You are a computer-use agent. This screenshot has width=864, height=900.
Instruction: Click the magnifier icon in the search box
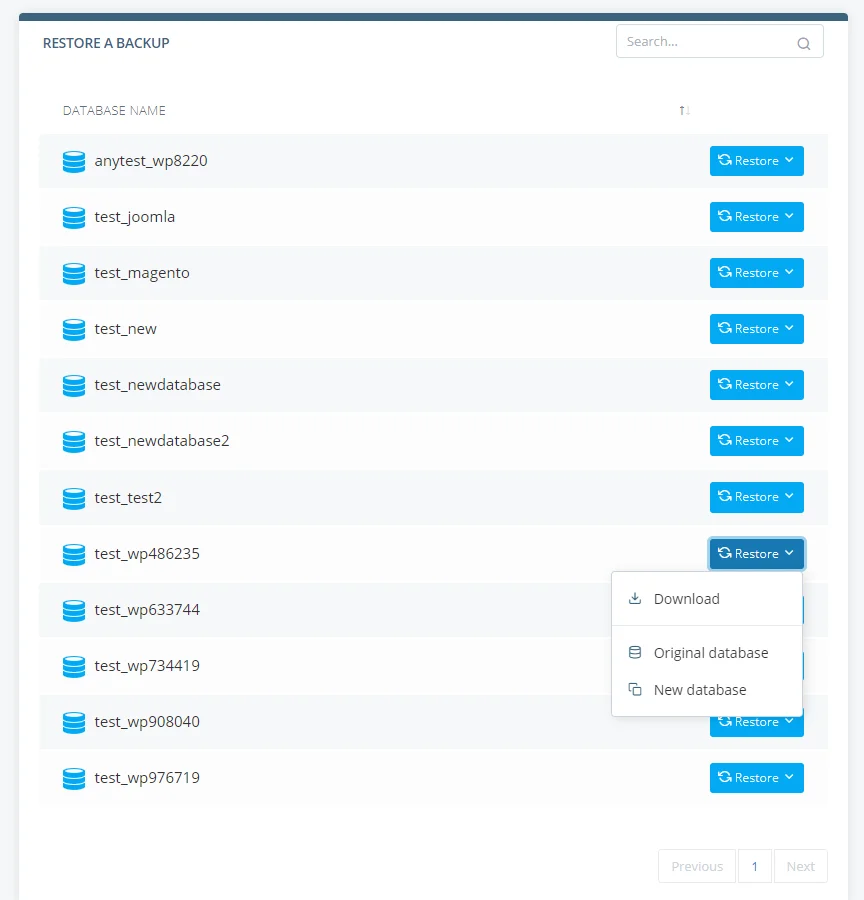[x=803, y=43]
